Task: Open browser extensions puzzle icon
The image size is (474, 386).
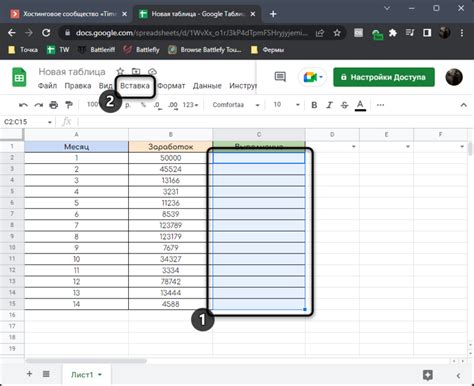Action: tap(393, 33)
